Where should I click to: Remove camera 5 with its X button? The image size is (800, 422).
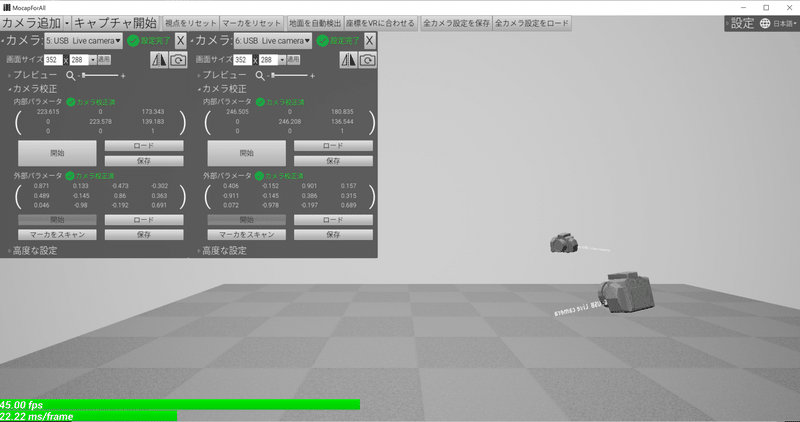[180, 41]
